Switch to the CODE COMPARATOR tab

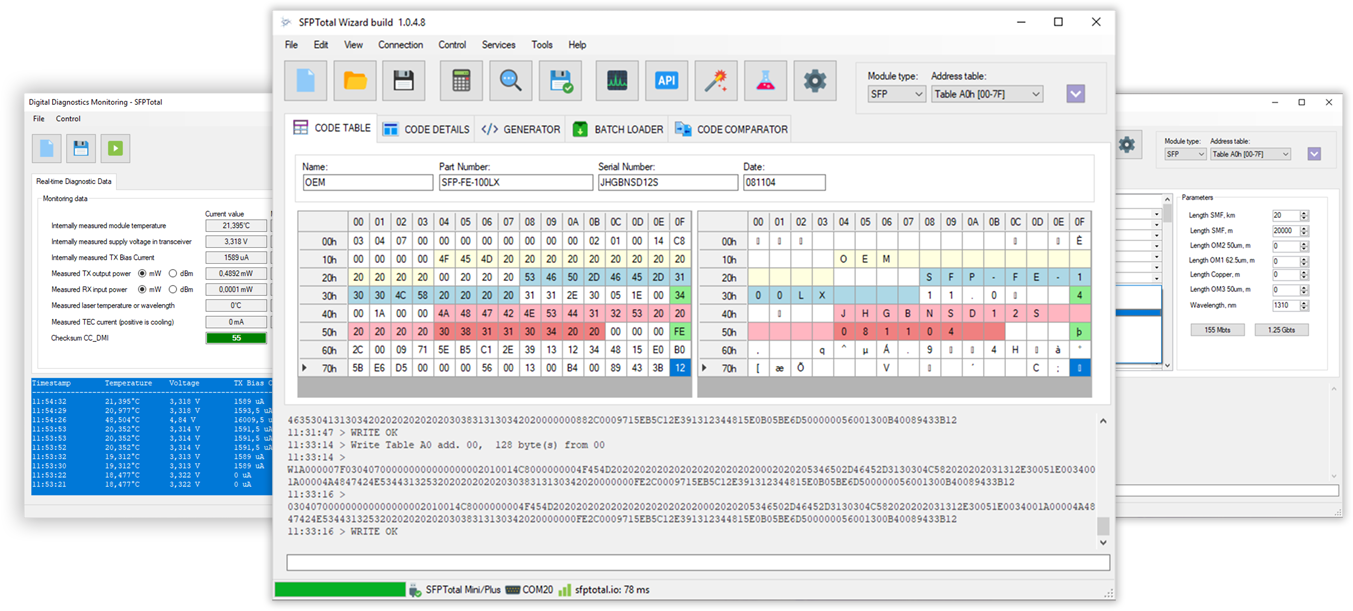[x=731, y=129]
